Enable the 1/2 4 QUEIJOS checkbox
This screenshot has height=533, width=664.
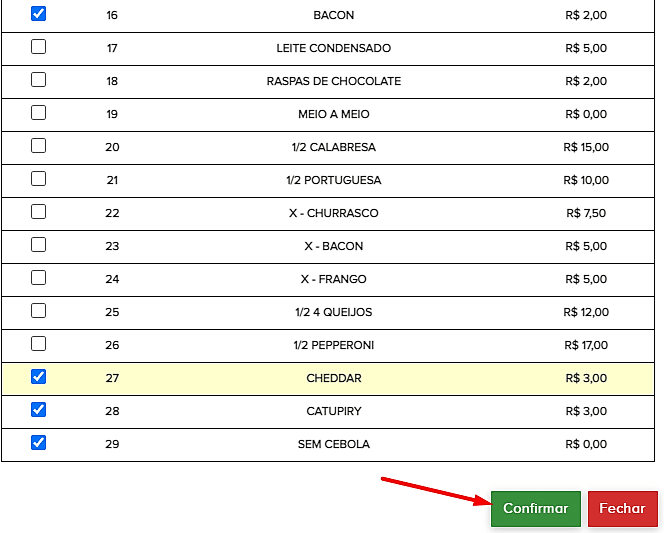[x=38, y=311]
